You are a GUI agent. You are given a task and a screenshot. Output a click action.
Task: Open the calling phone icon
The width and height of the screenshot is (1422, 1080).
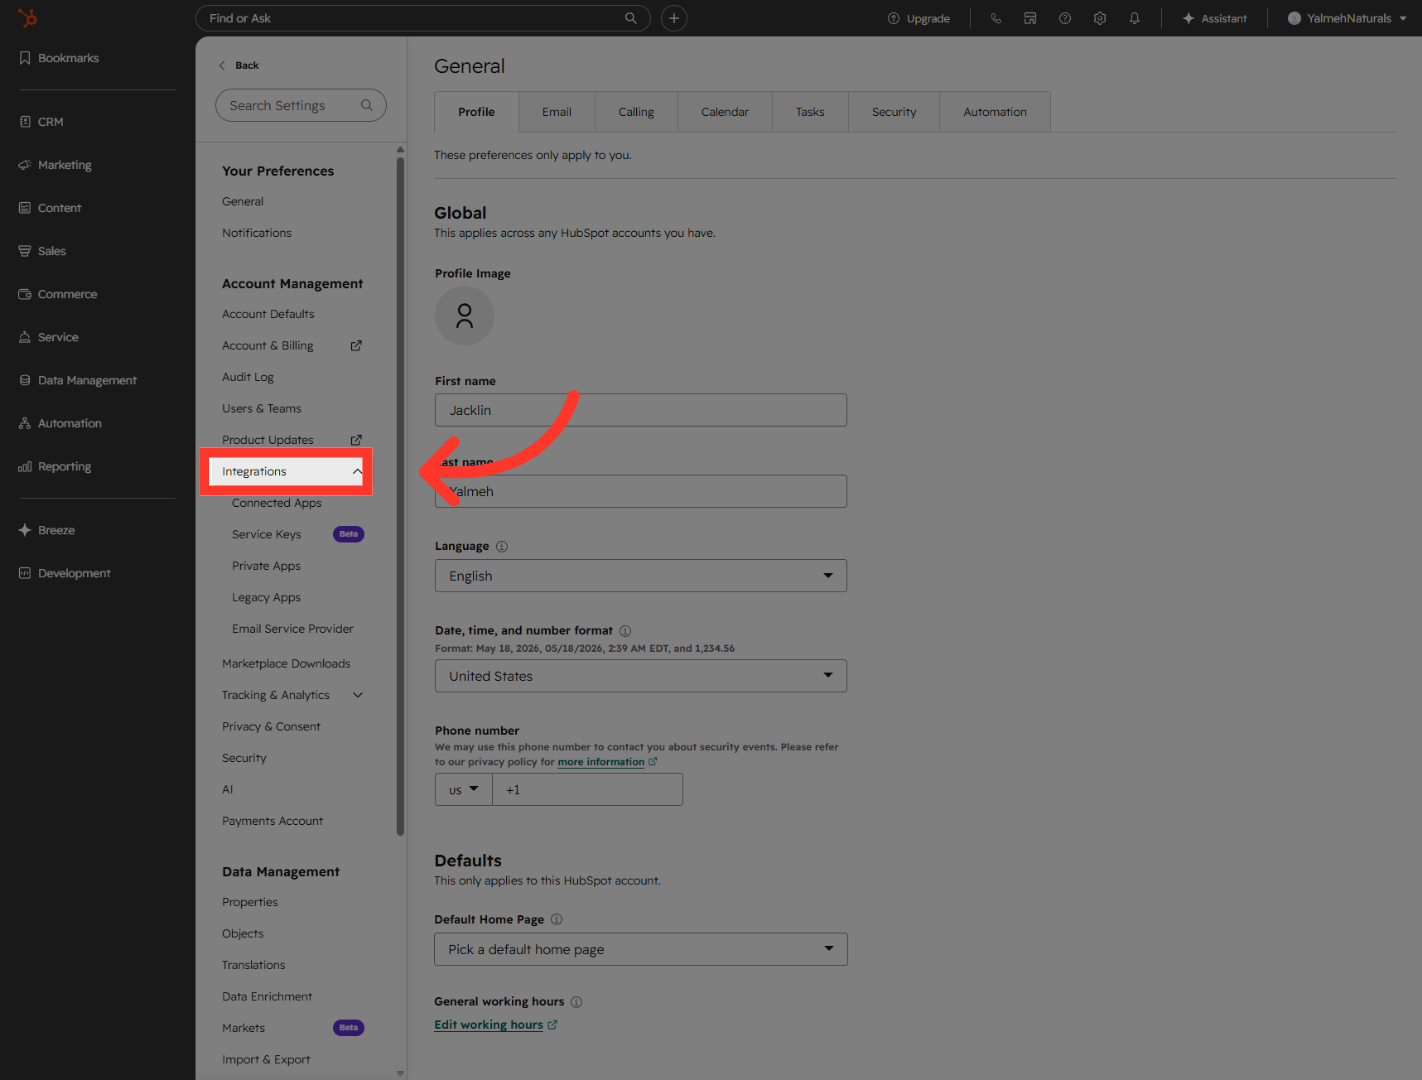coord(996,18)
